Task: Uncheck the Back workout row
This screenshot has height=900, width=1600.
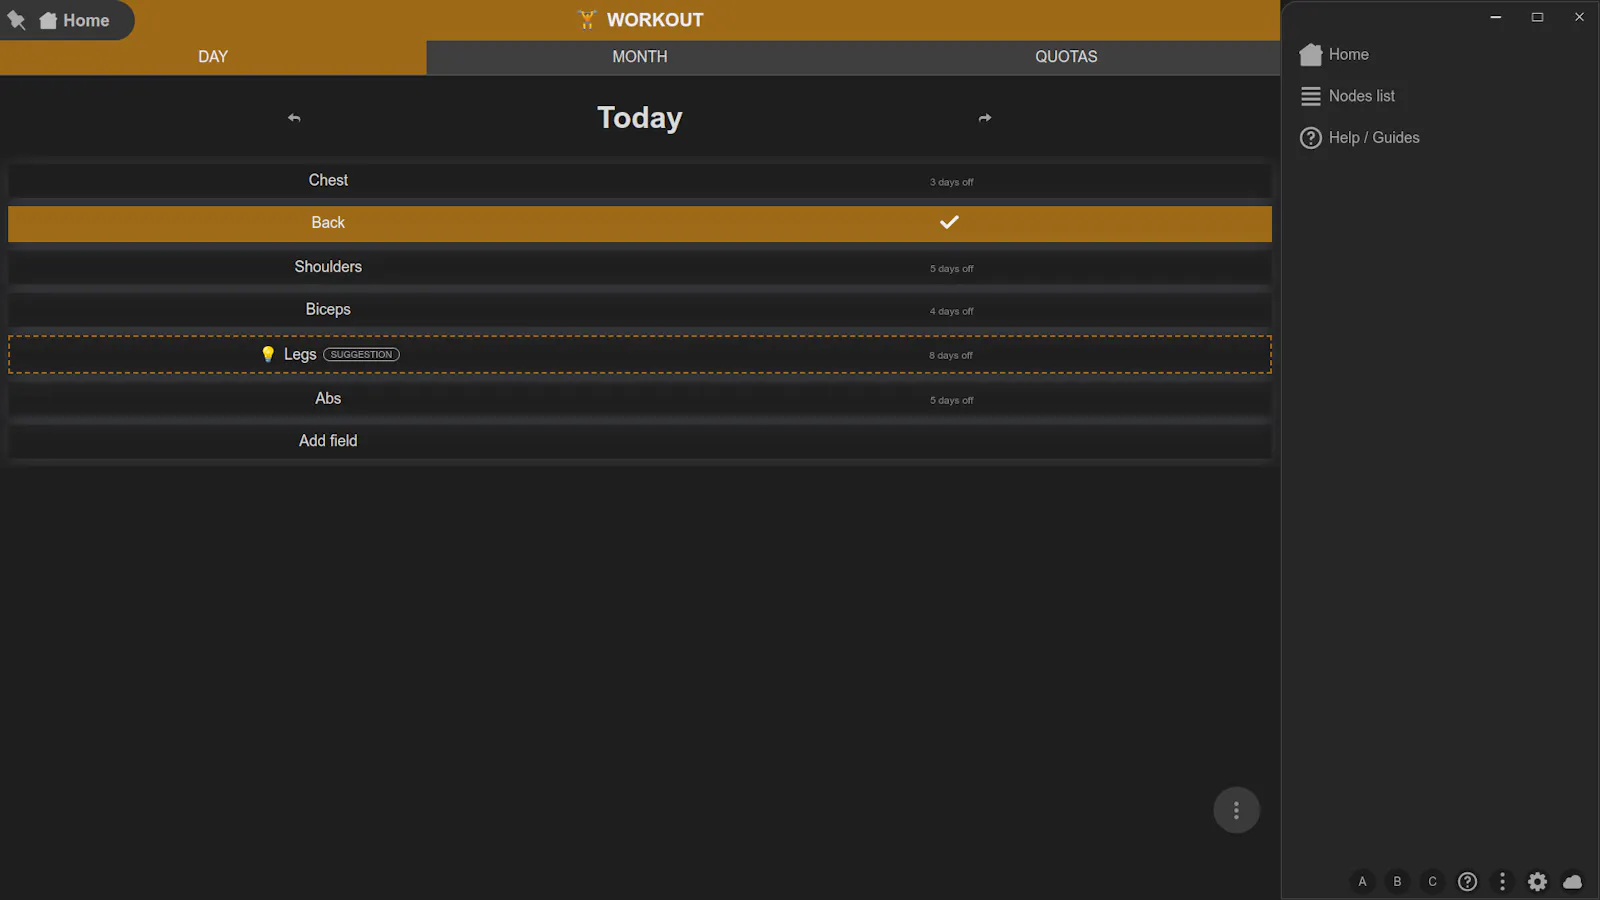Action: click(640, 224)
